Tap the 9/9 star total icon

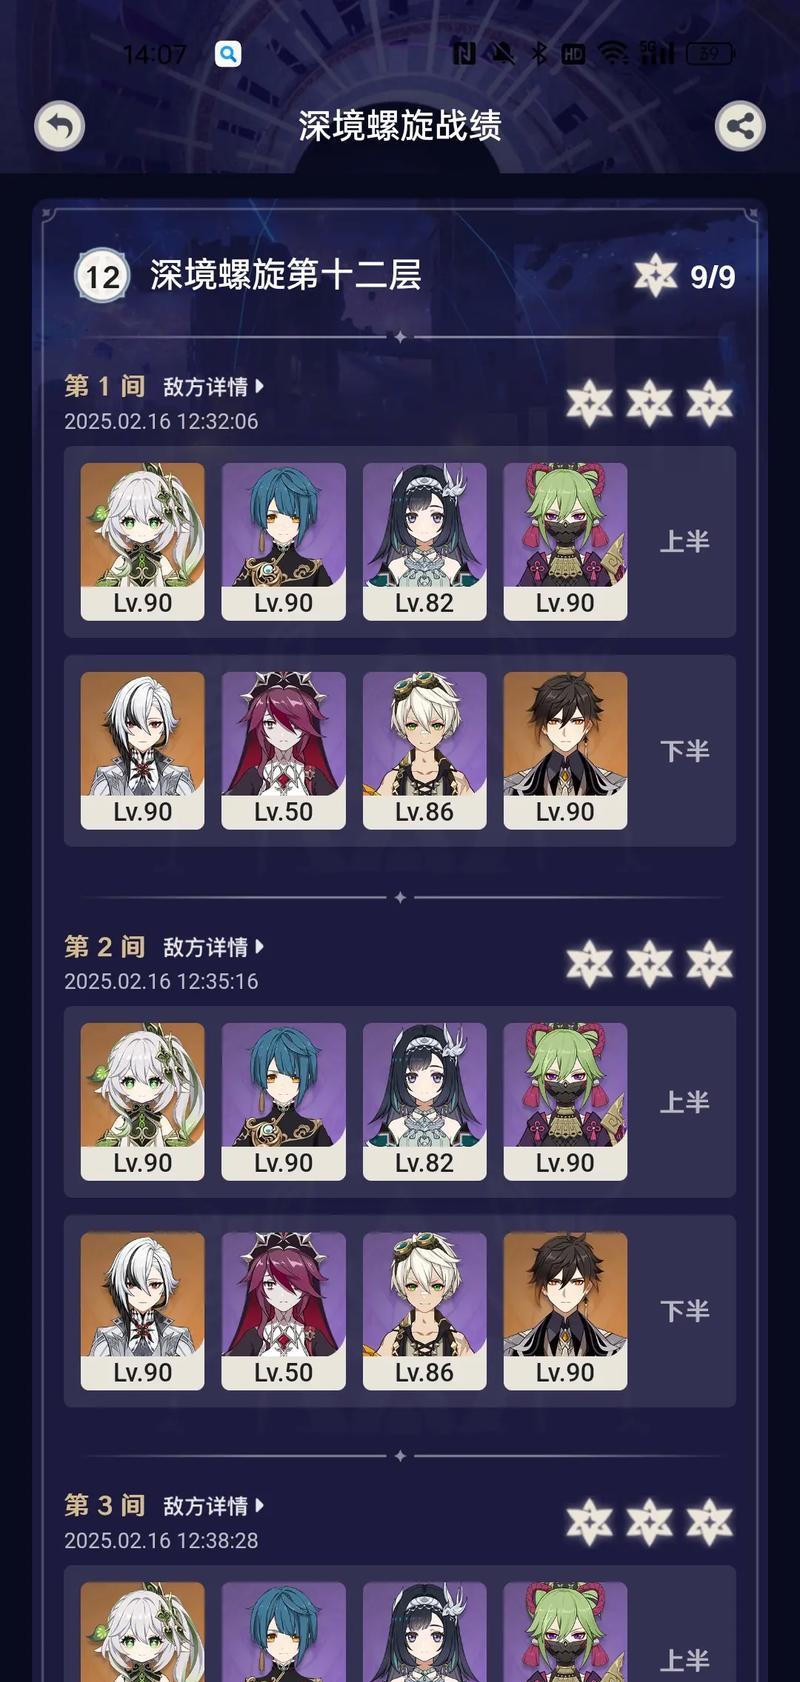pyautogui.click(x=656, y=275)
